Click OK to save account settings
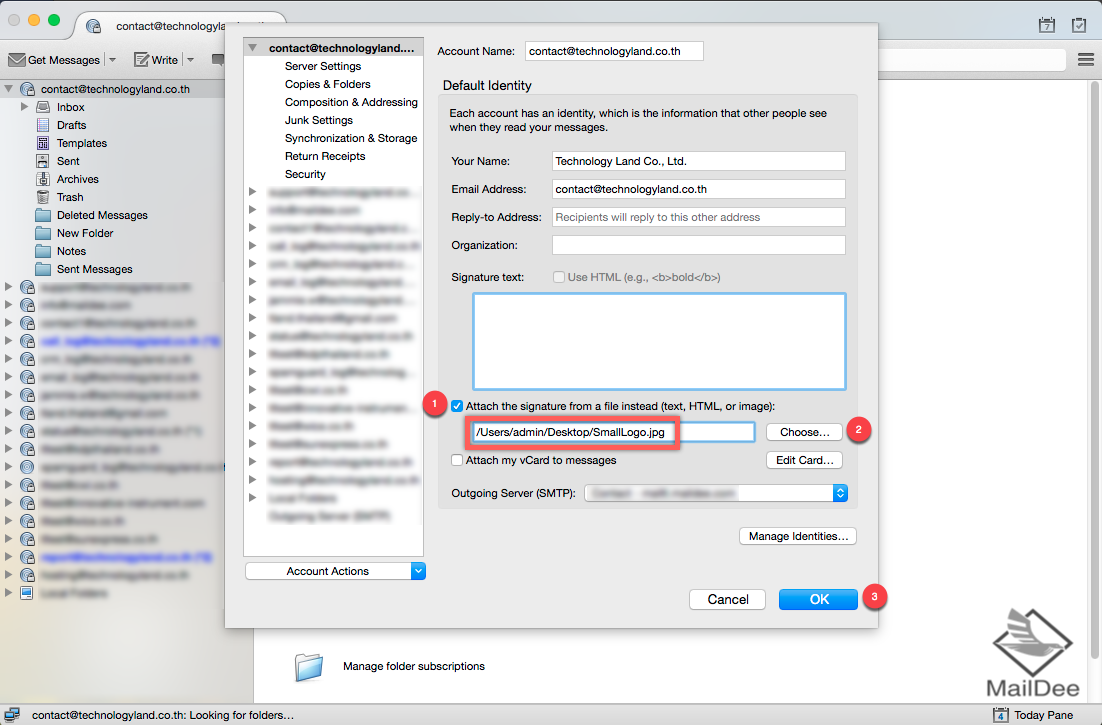 (x=818, y=599)
